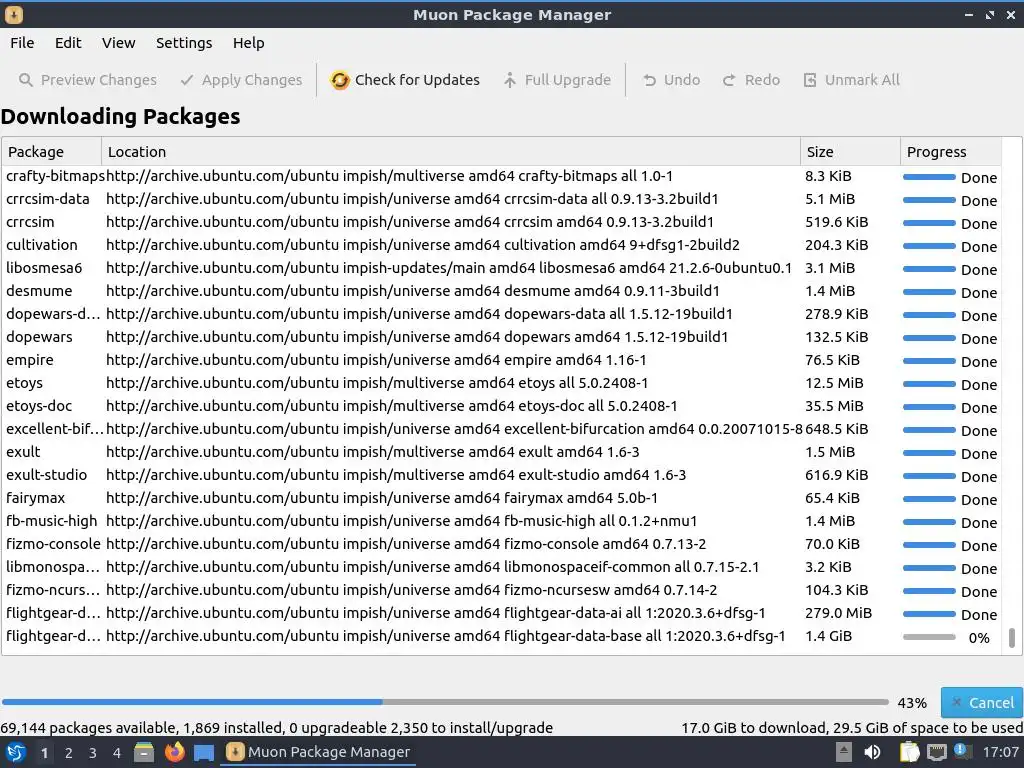Open the File menu

pyautogui.click(x=22, y=43)
